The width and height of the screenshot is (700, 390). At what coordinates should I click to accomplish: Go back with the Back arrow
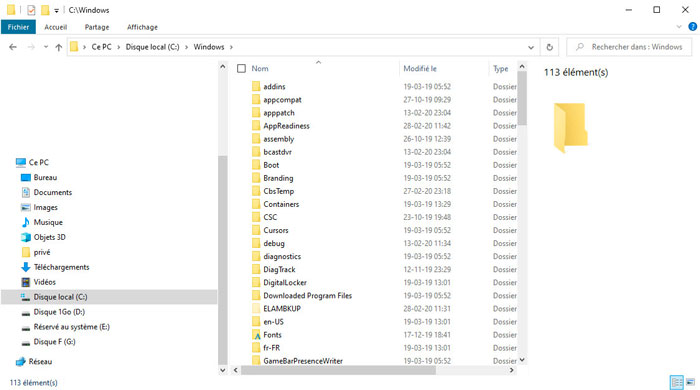[13, 47]
